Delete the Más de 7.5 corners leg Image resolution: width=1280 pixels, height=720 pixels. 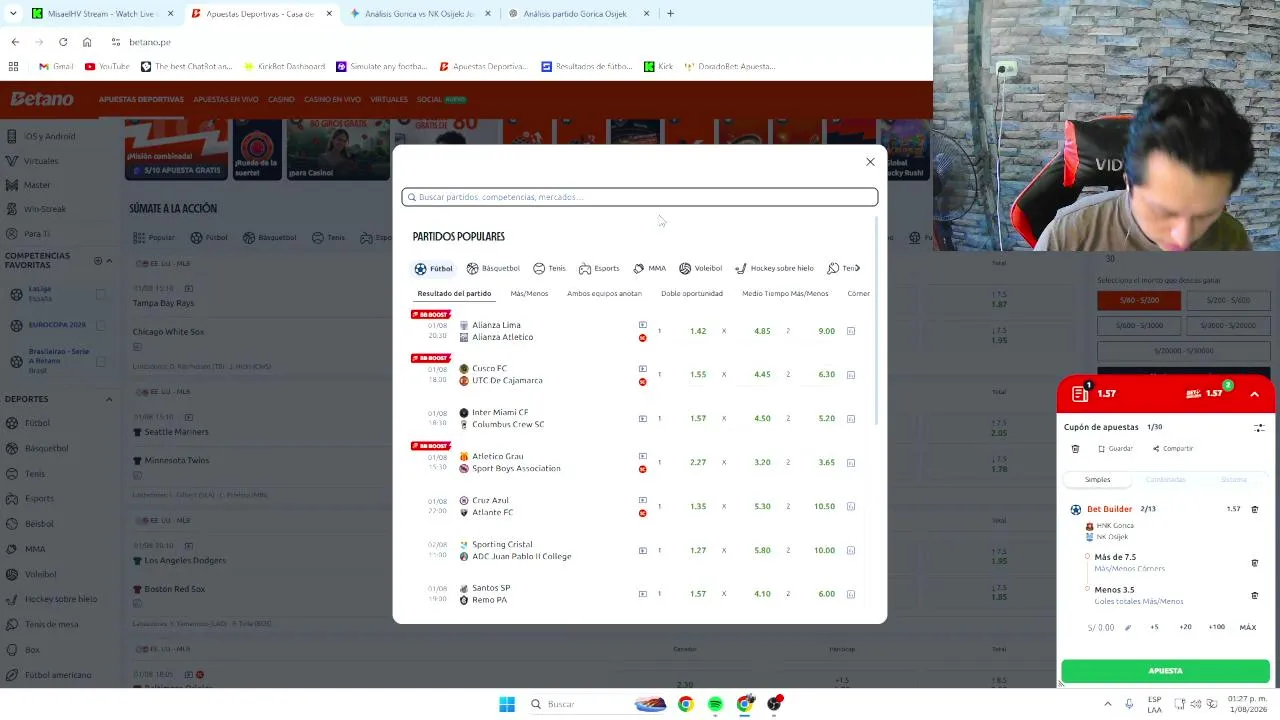coord(1254,563)
